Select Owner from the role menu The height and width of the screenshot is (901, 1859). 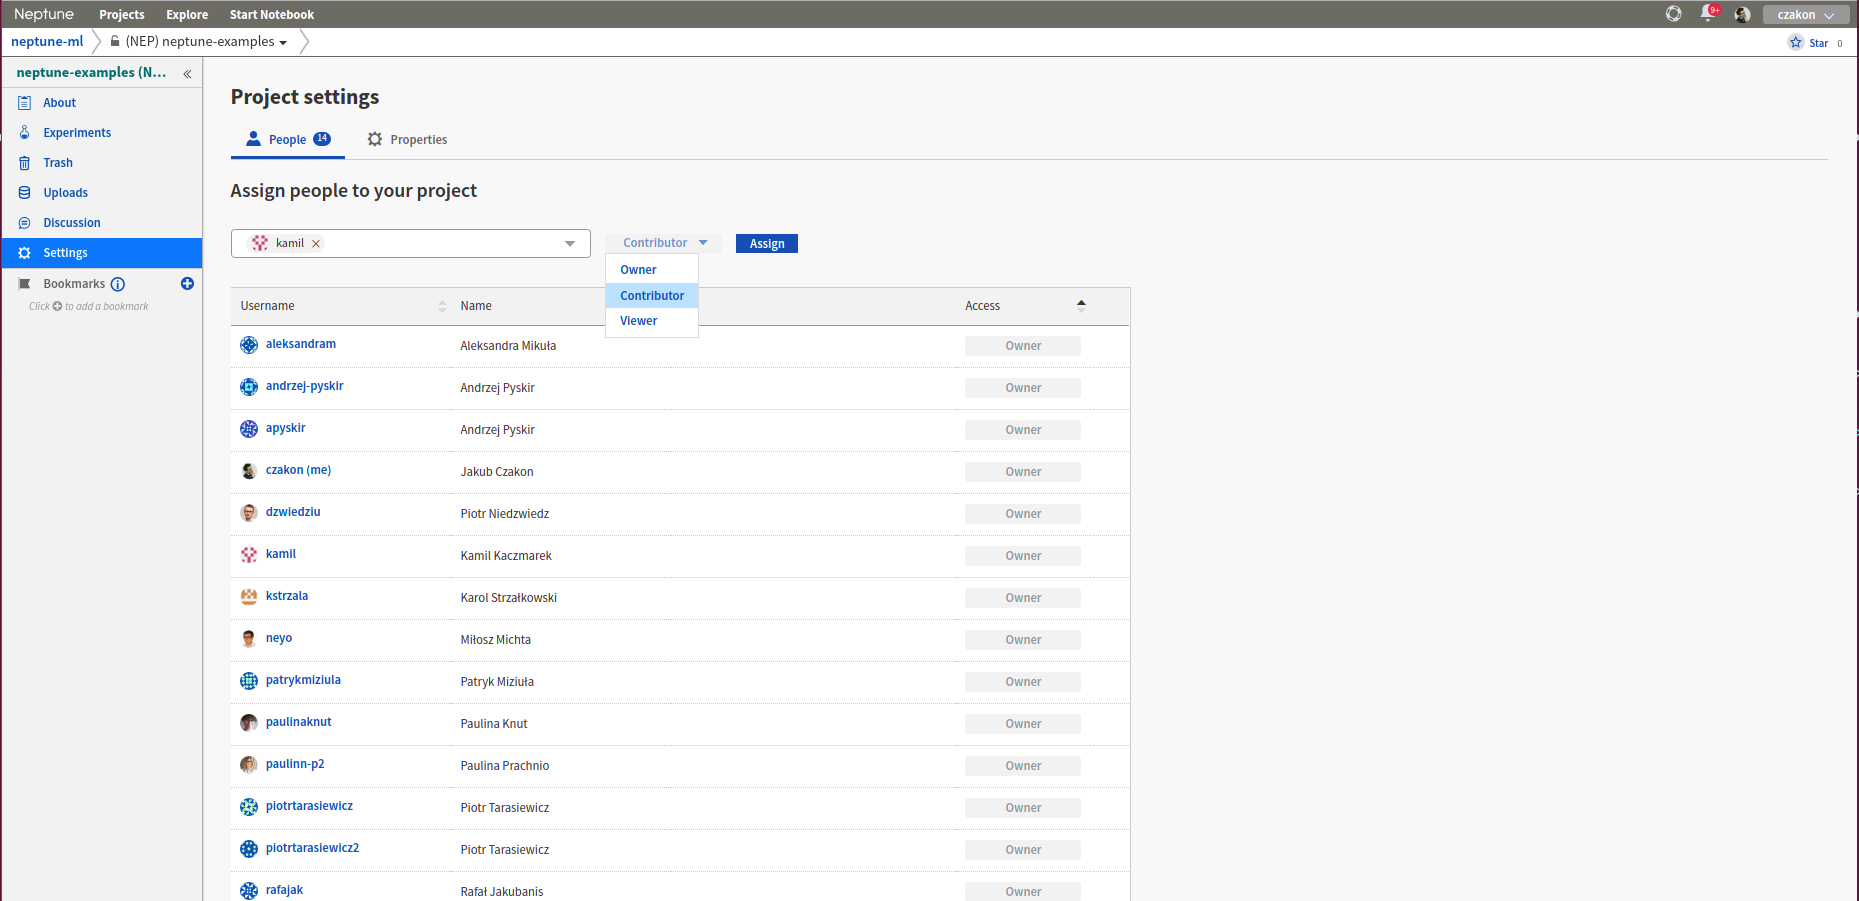[x=652, y=270]
